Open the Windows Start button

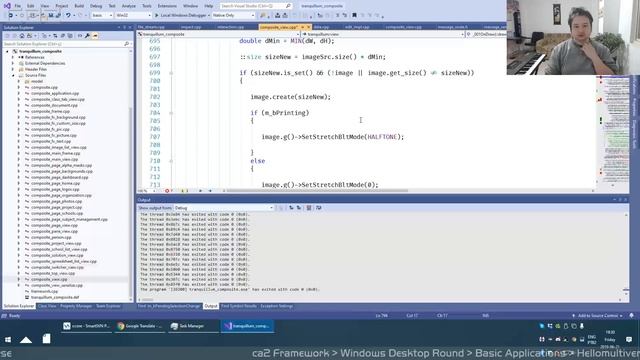coord(8,339)
